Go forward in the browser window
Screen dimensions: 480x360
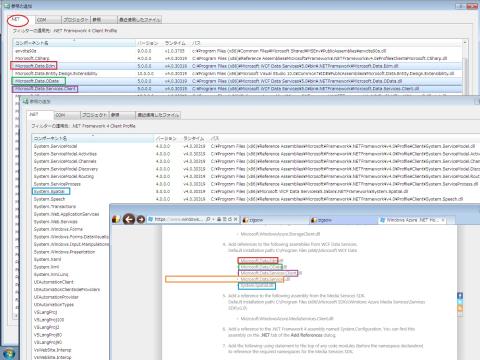coord(141,220)
